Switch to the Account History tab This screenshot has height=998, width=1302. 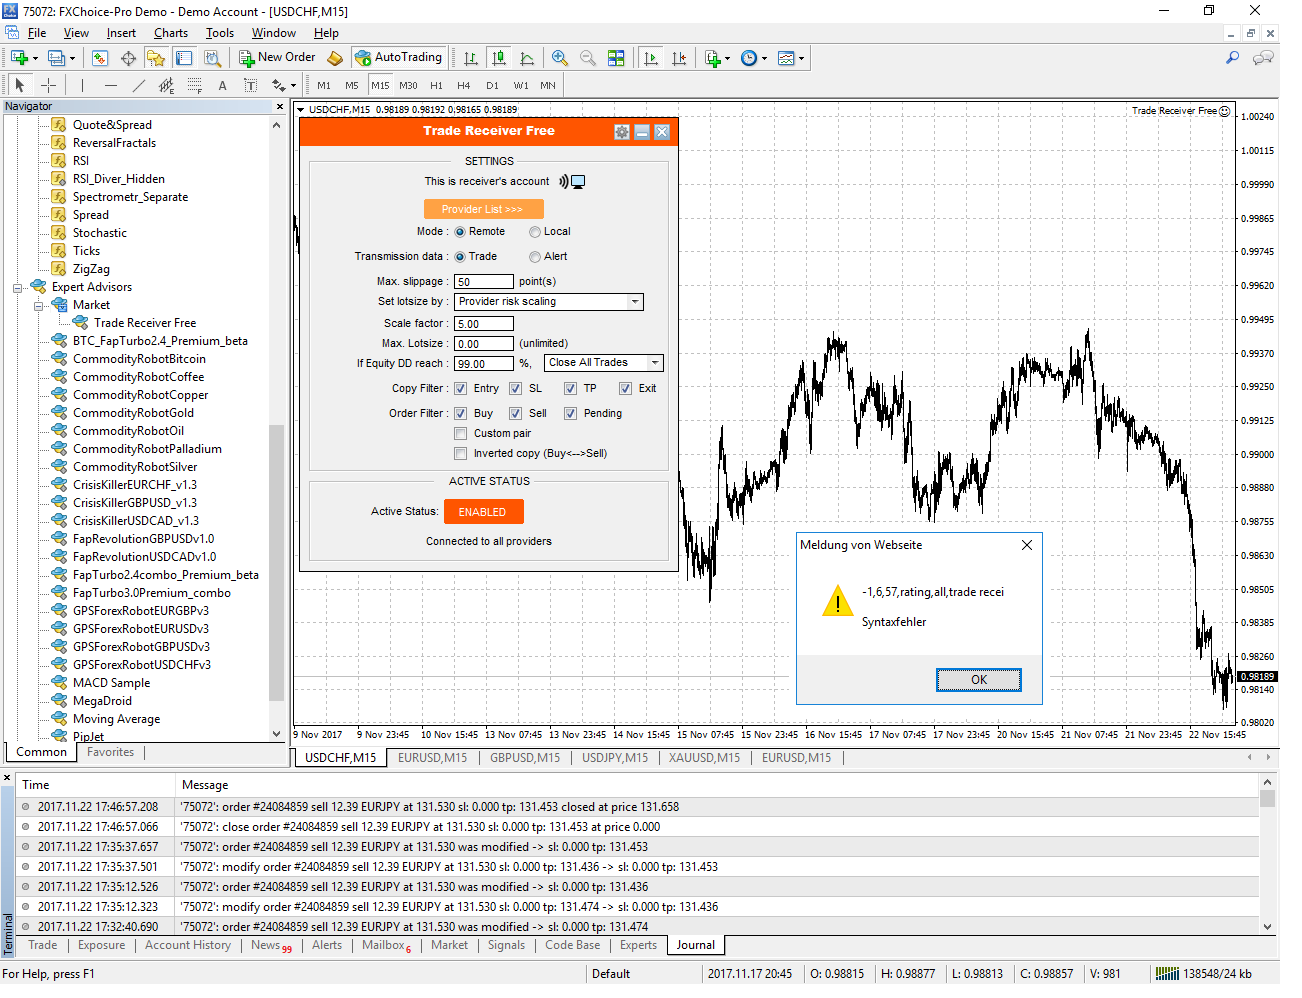coord(188,945)
